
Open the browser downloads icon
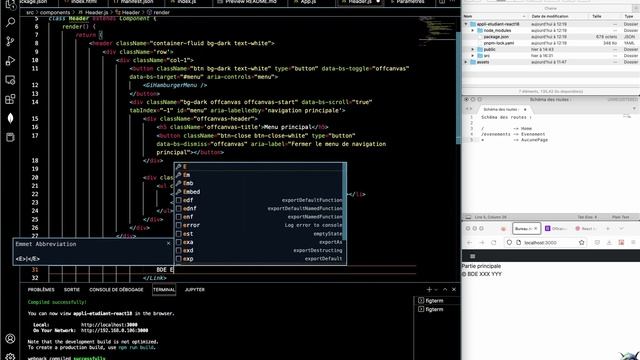click(x=609, y=242)
